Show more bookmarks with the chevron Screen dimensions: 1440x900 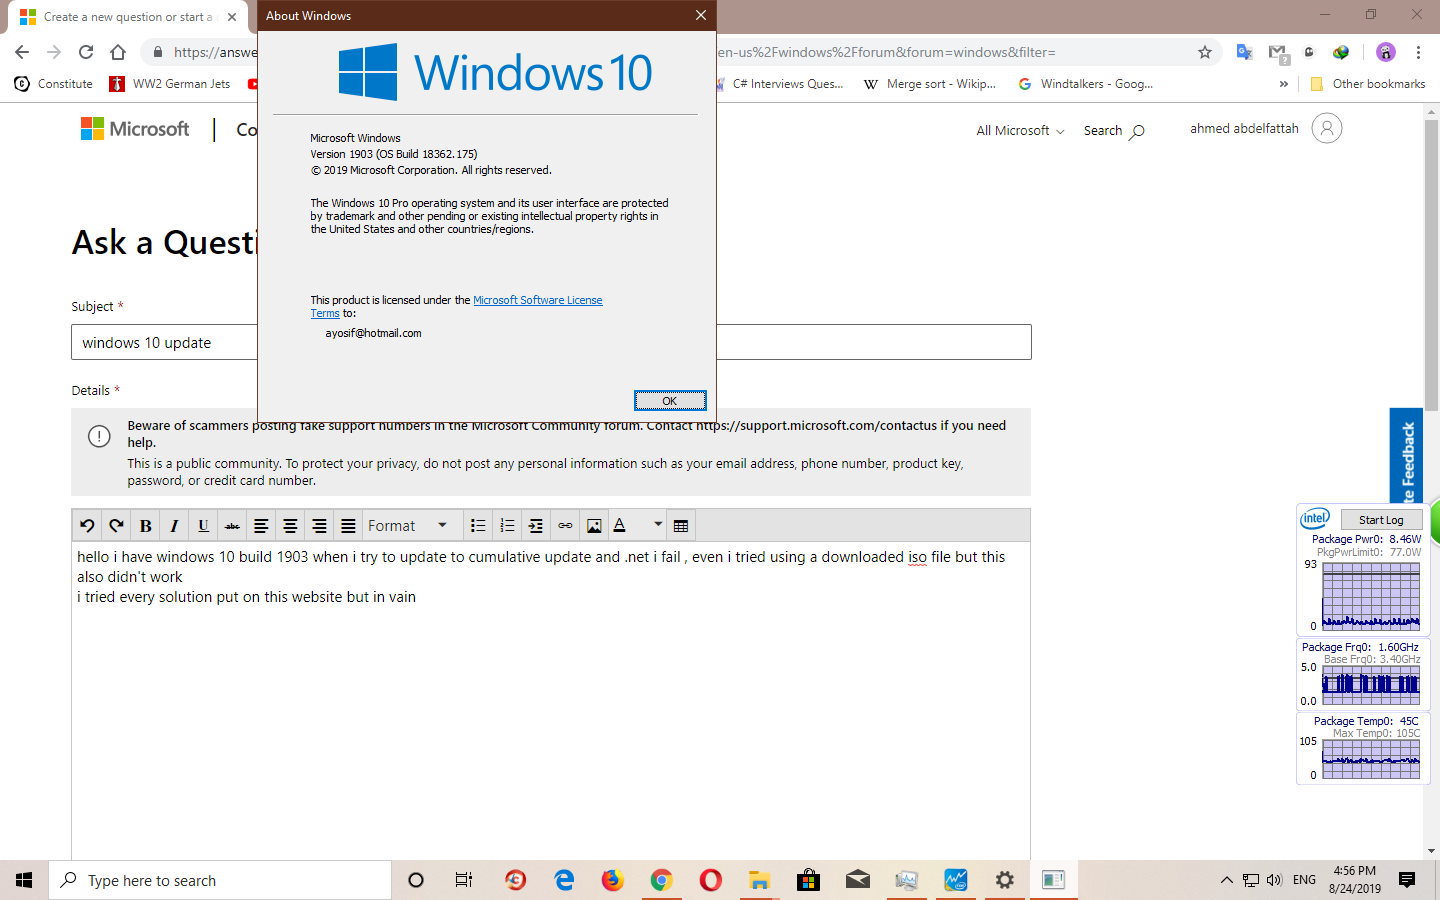(x=1284, y=84)
